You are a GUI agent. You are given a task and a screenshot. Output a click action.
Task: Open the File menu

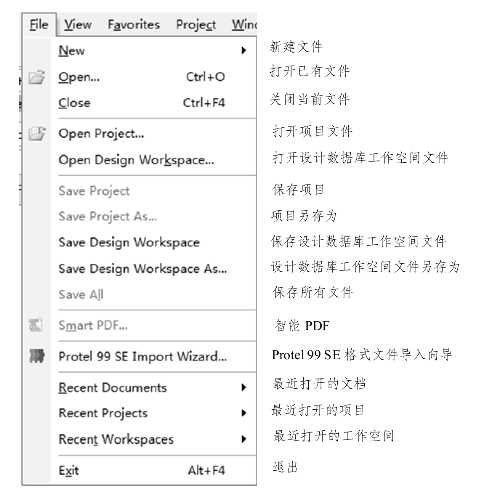[x=39, y=25]
